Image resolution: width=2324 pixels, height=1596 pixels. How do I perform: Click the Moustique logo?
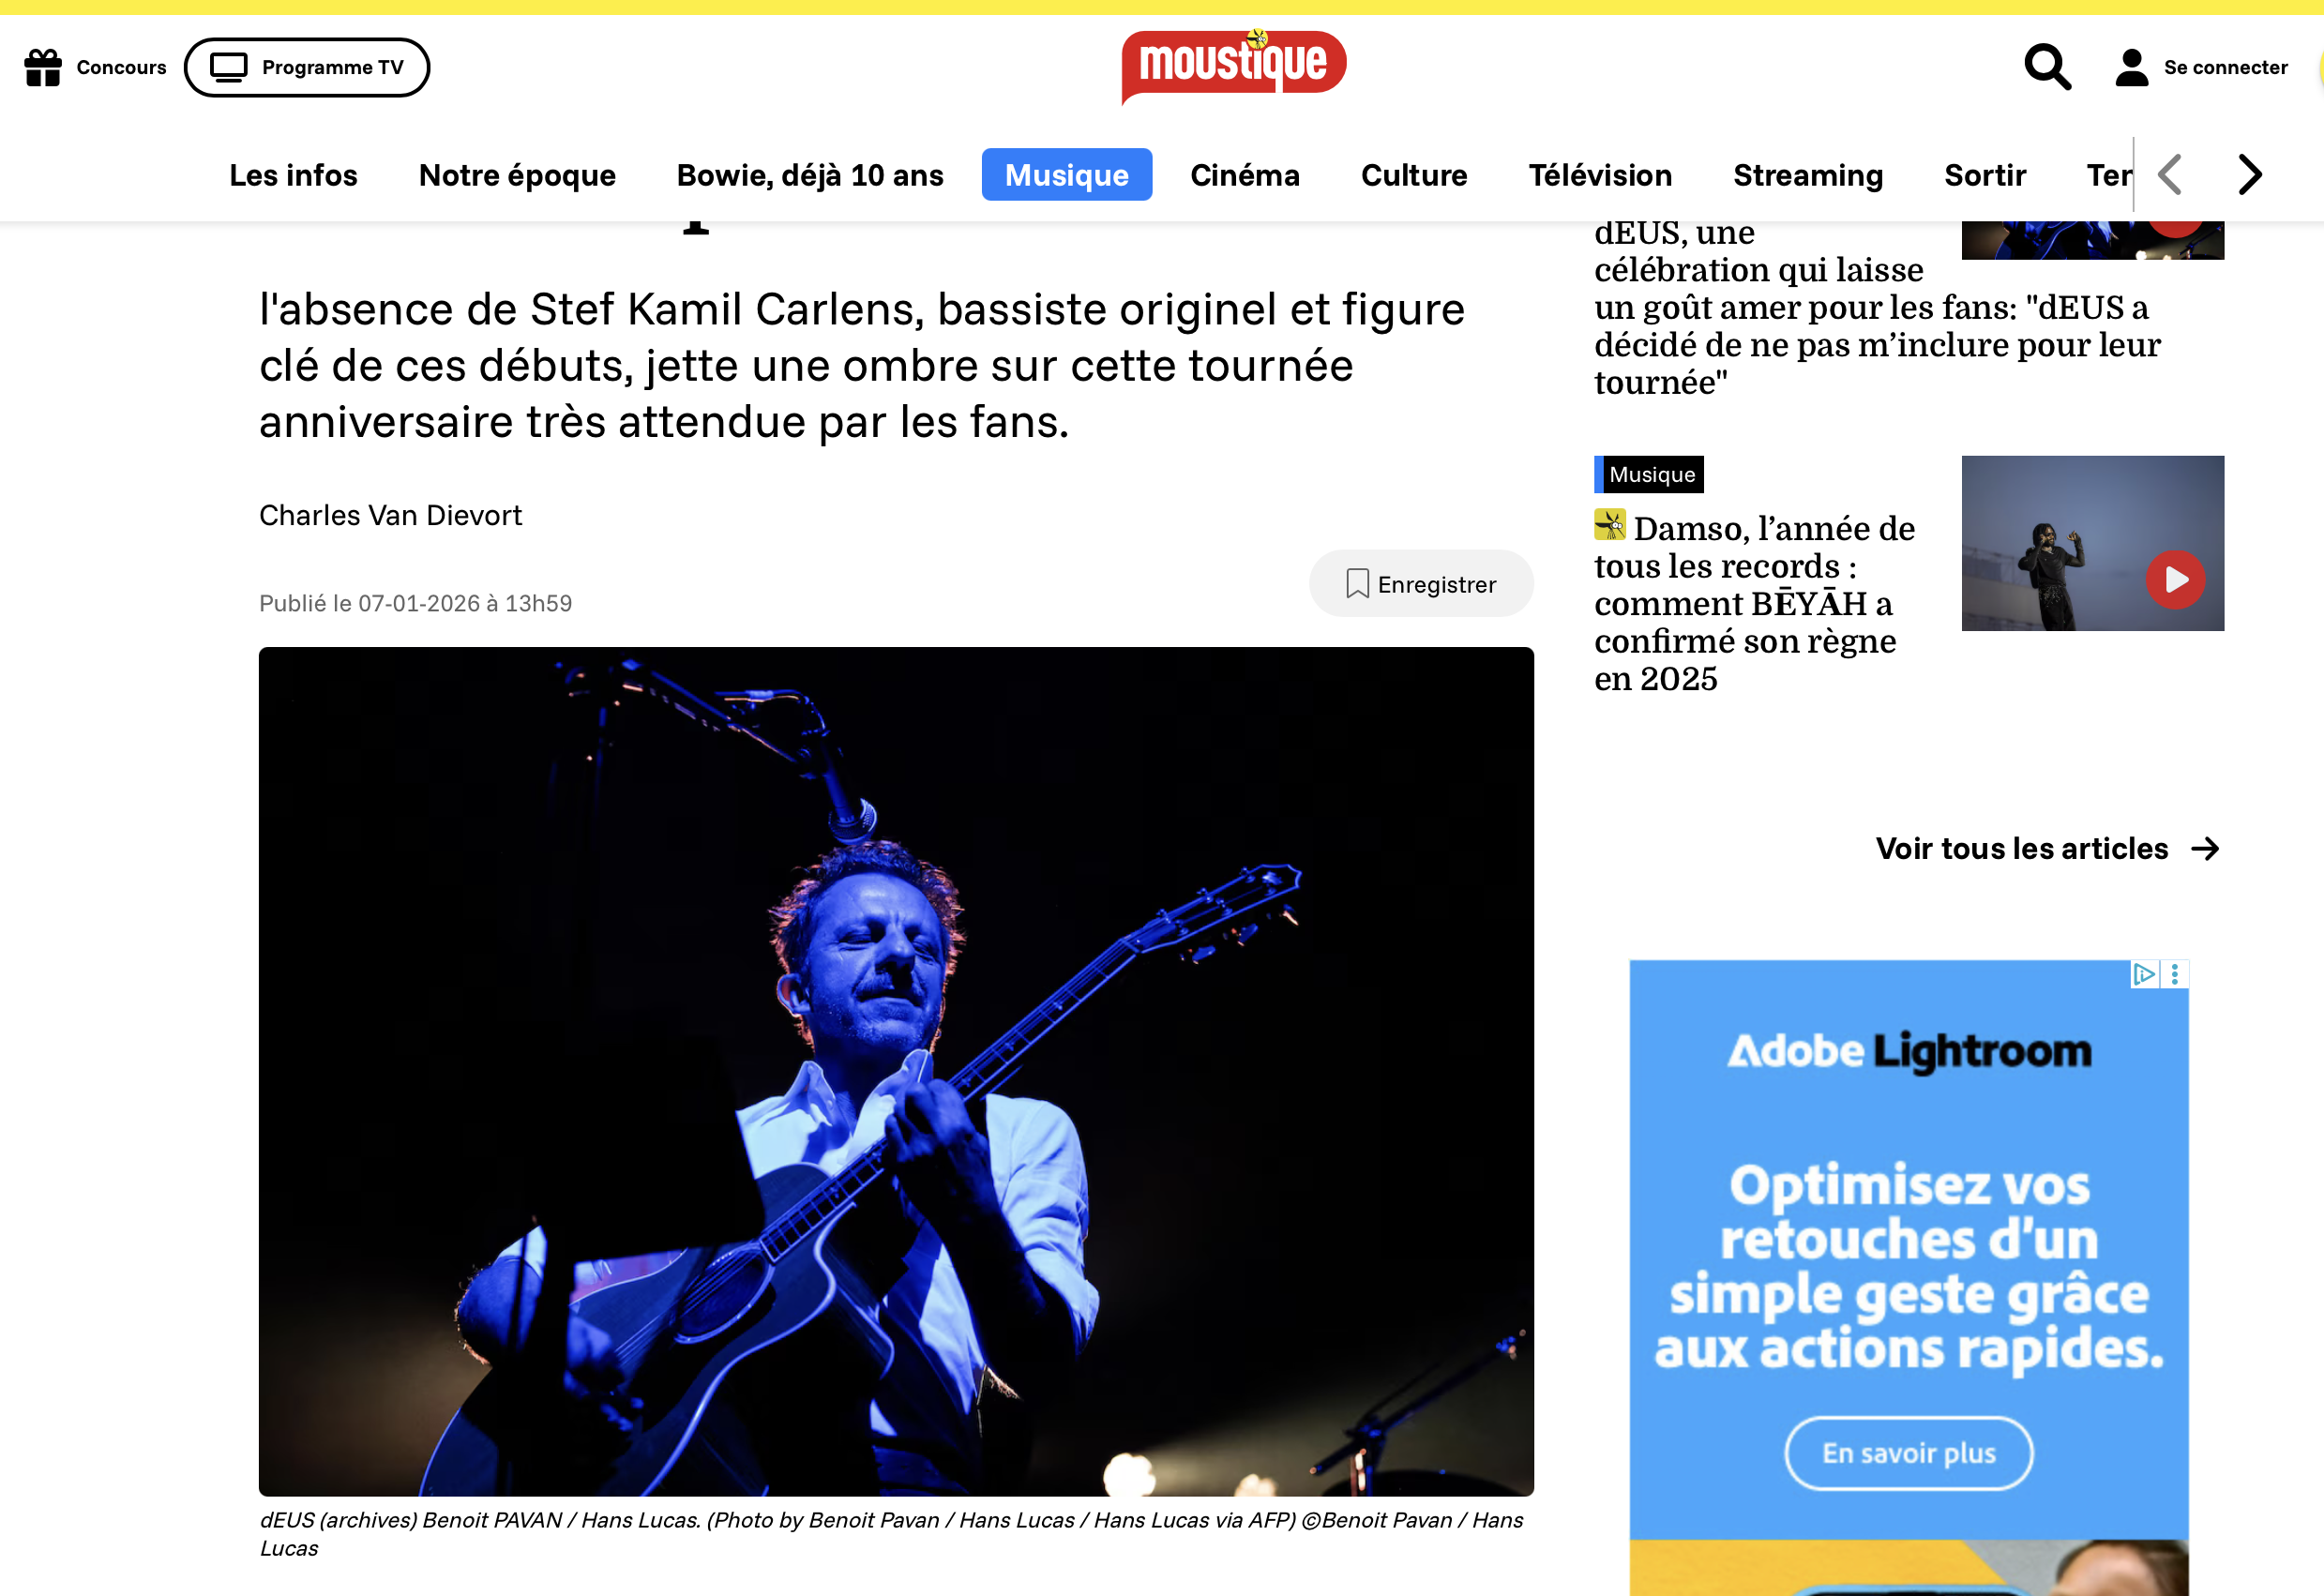(1233, 66)
